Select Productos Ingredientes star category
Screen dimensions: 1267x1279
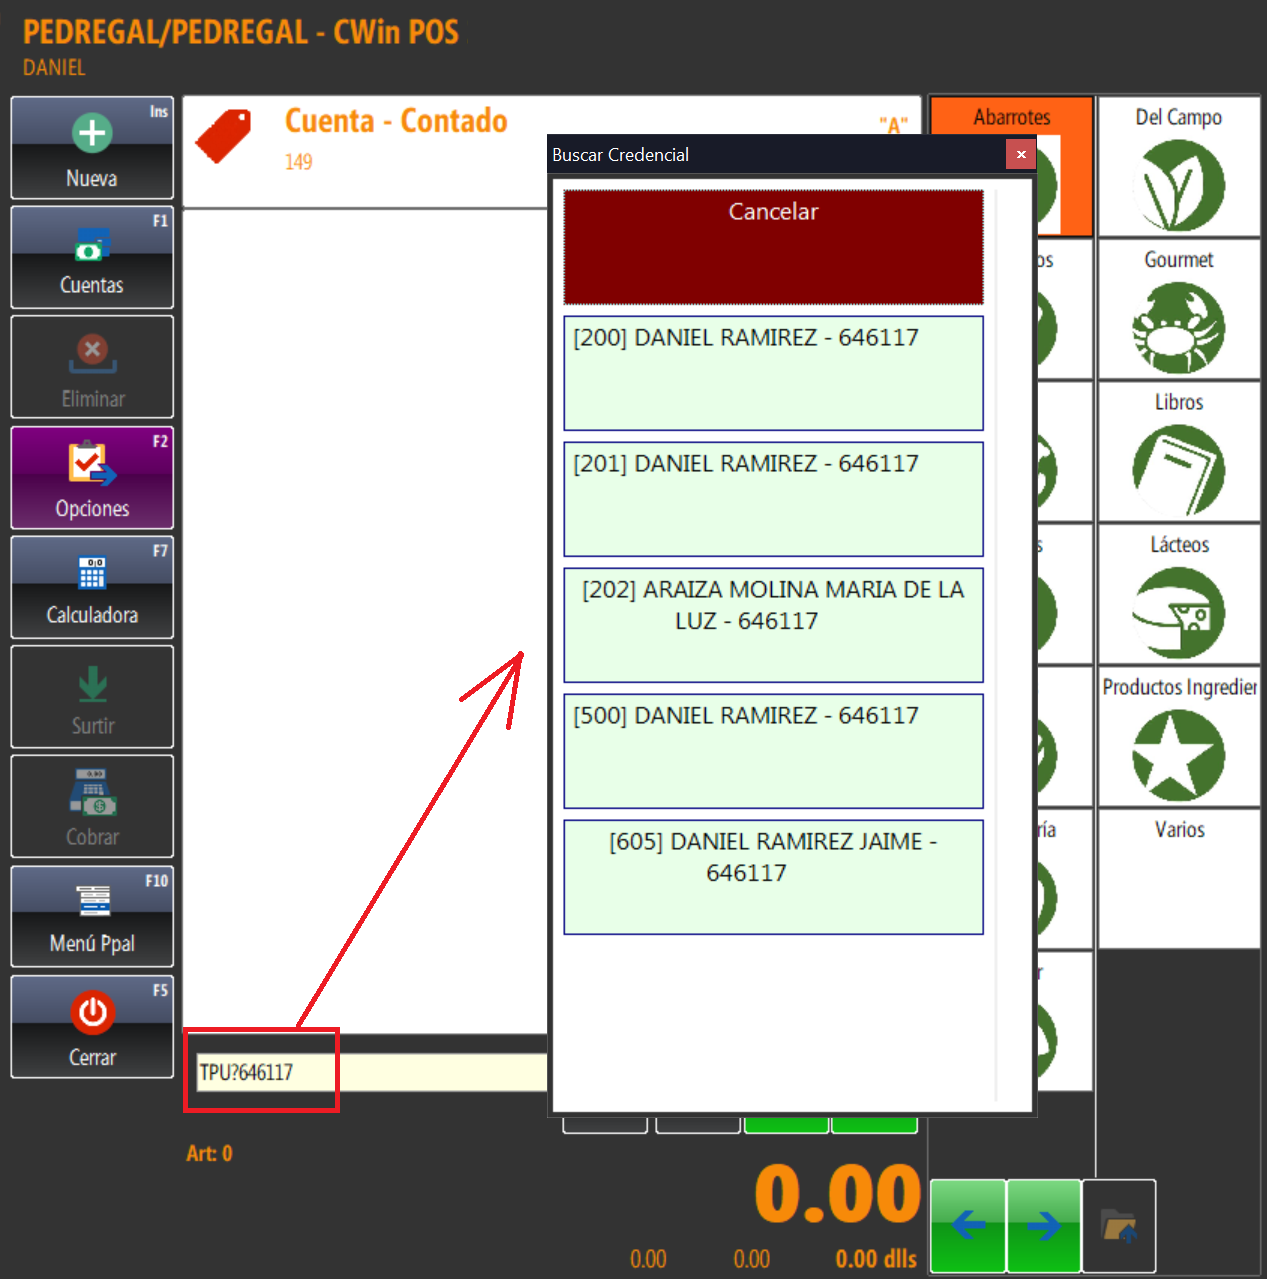(x=1178, y=755)
